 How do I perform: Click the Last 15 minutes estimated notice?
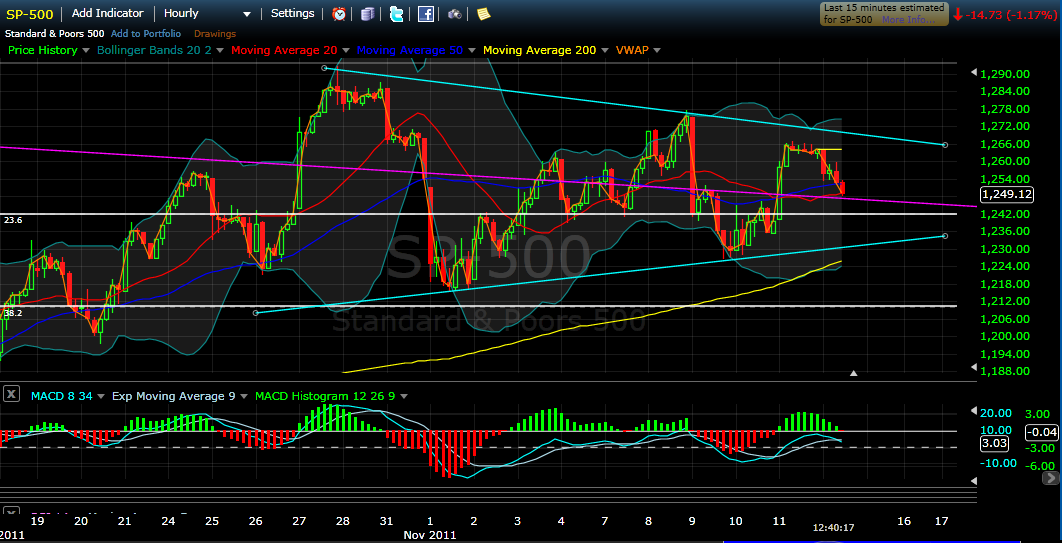point(885,14)
